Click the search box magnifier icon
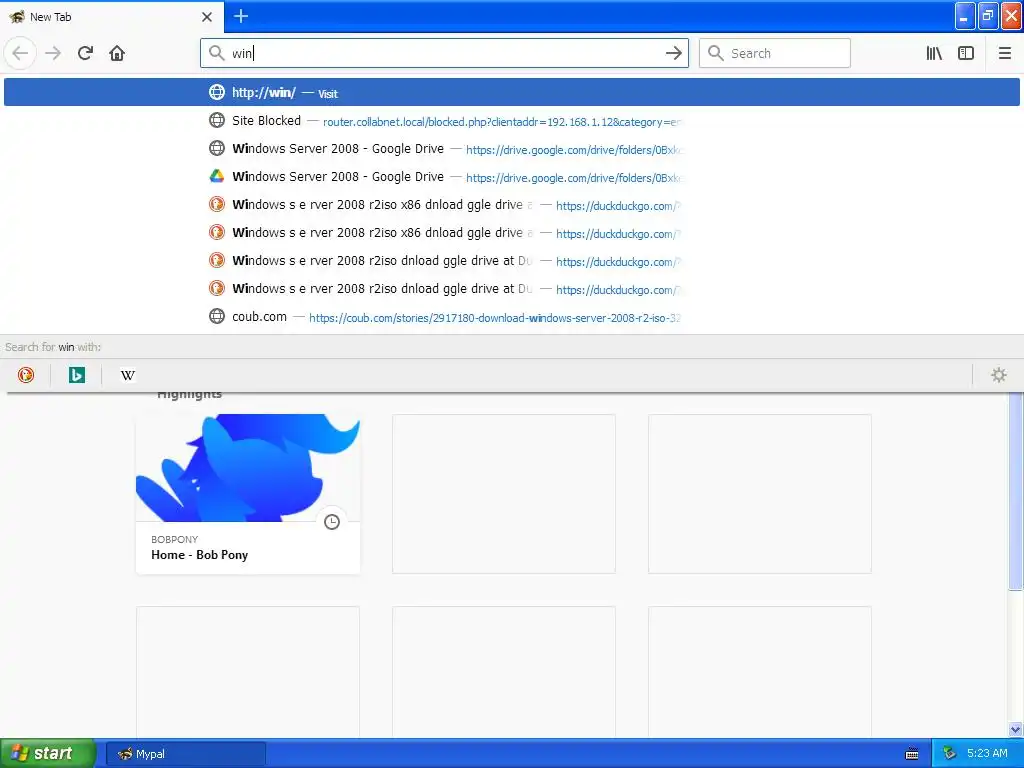Screen dimensions: 1024x768 [x=716, y=53]
